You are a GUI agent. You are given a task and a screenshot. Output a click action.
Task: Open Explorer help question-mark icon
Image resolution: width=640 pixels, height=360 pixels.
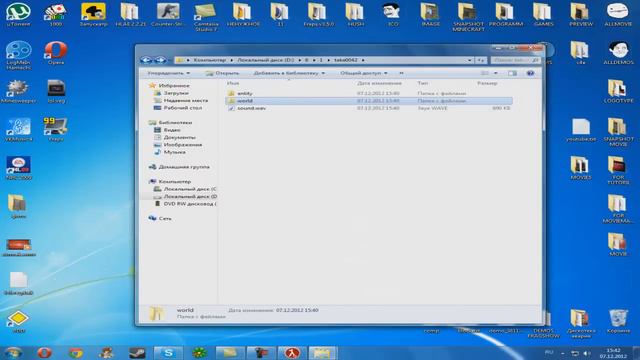pyautogui.click(x=530, y=73)
